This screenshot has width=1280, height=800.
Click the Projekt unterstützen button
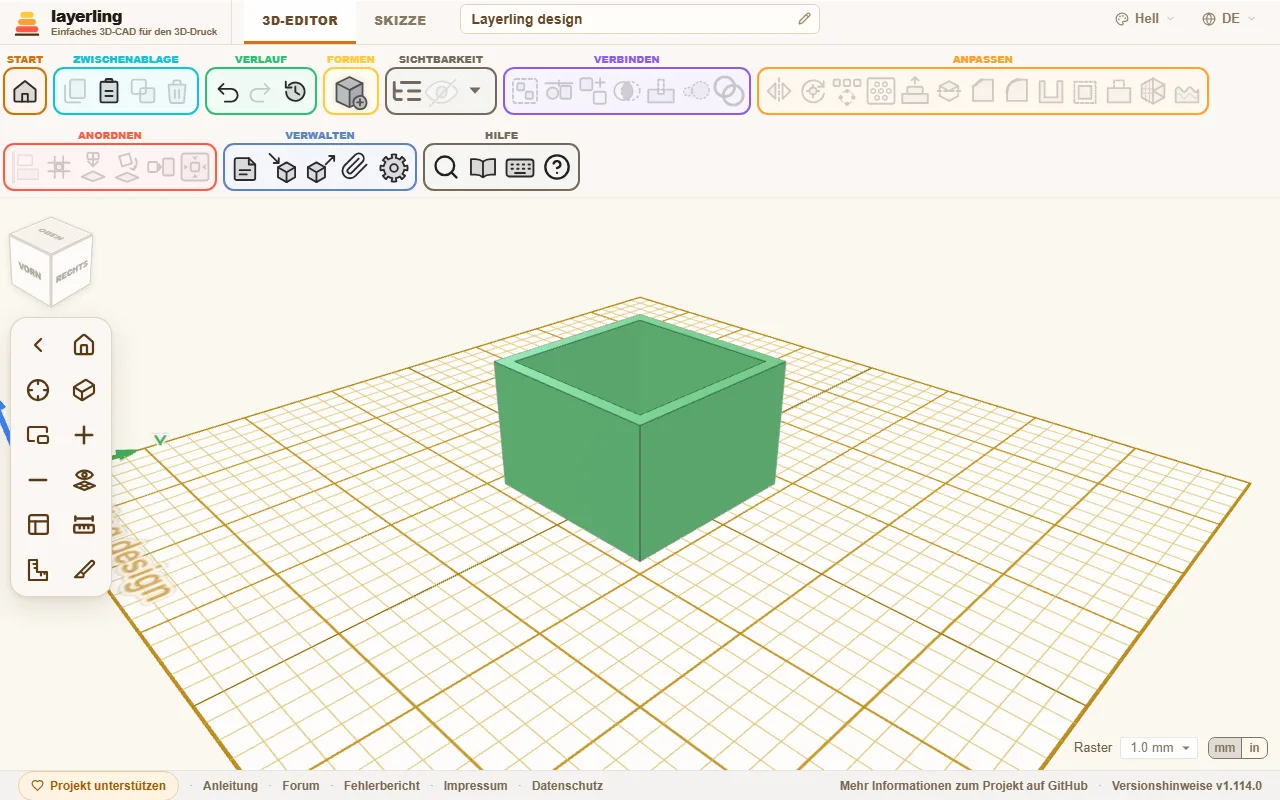pos(99,786)
